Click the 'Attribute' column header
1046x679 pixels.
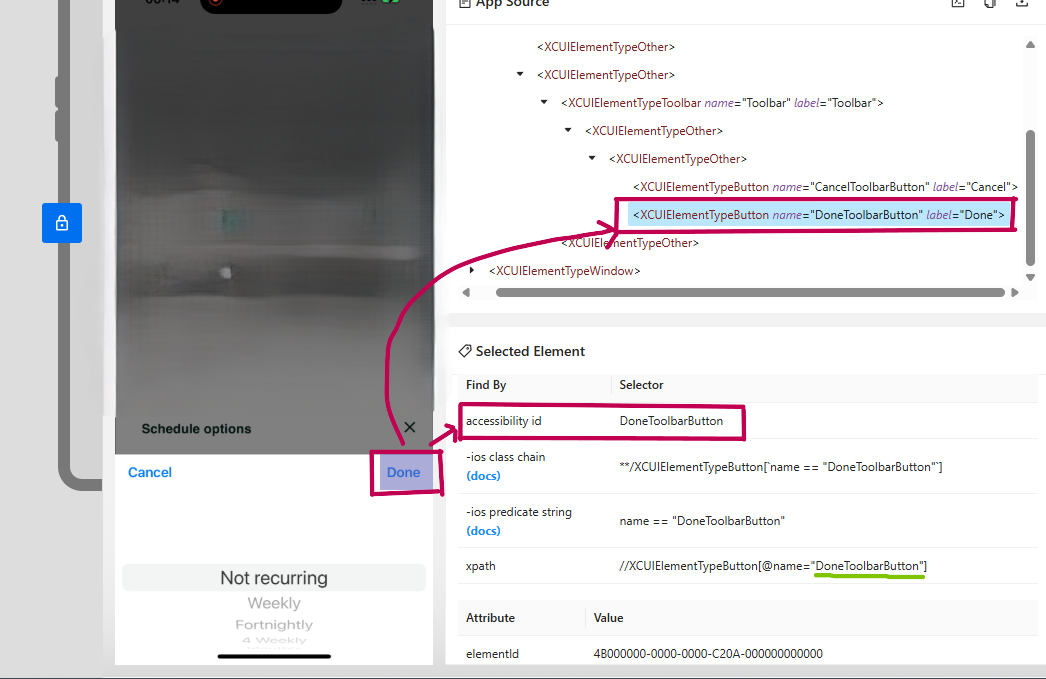490,618
